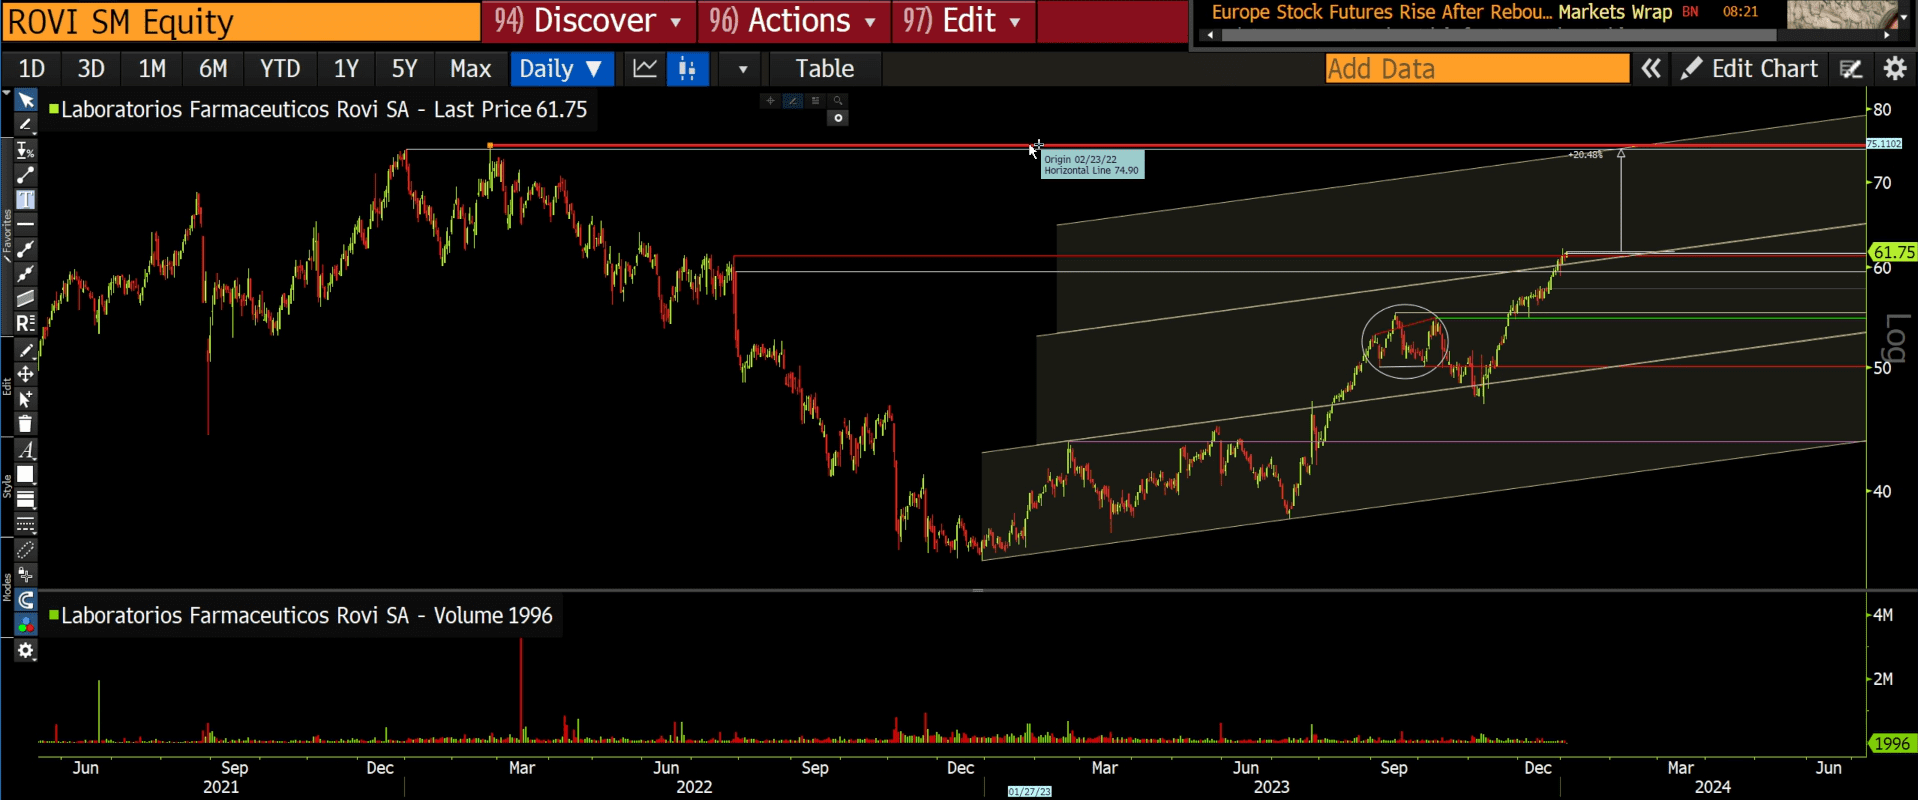Switch to candlestick chart type
Screen dimensions: 1918x800
coord(687,69)
